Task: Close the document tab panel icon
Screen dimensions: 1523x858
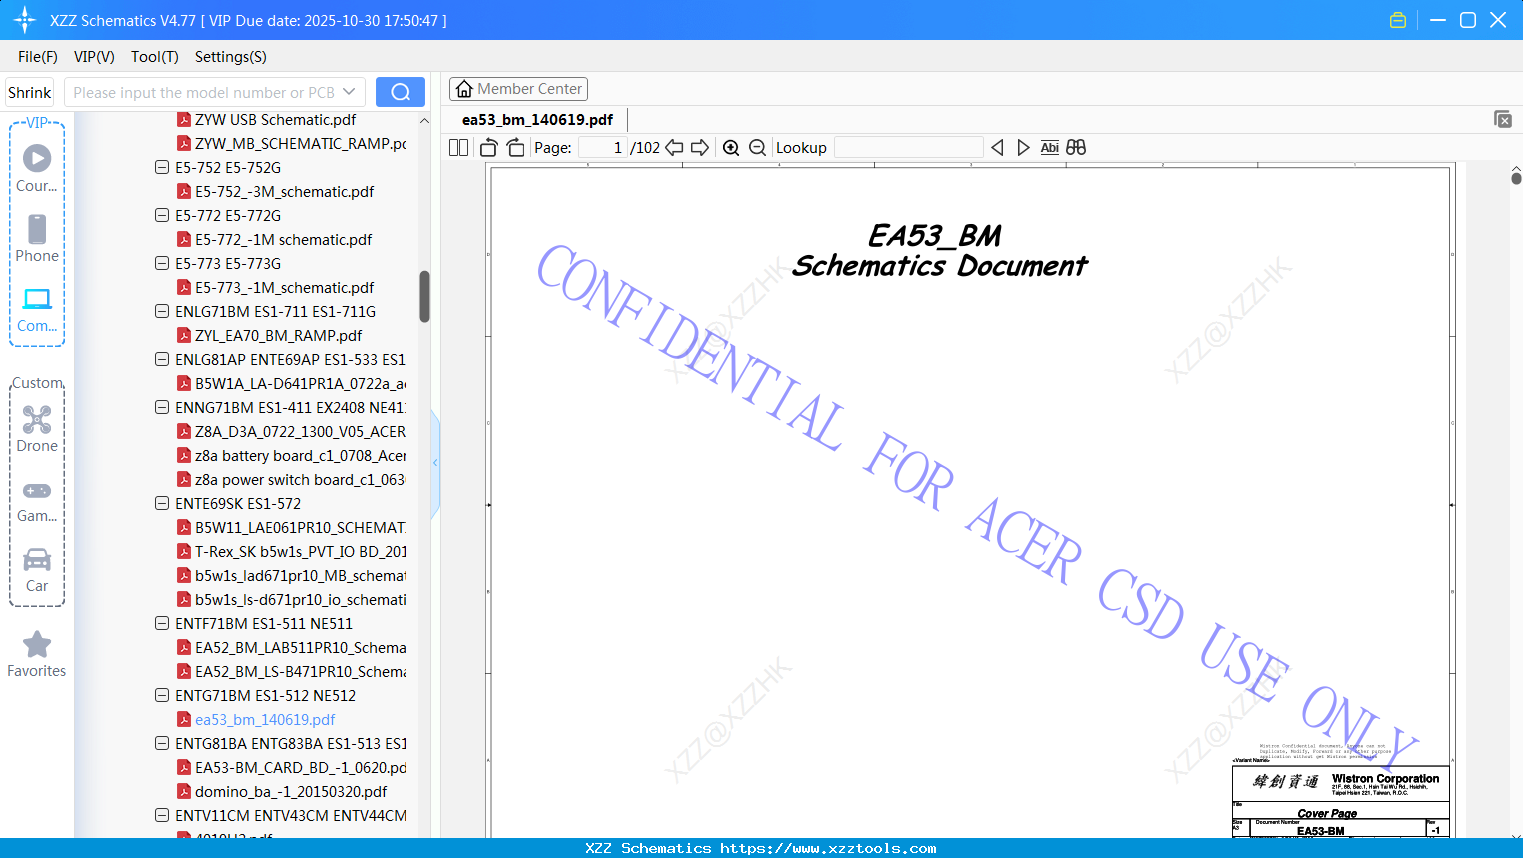Action: [x=1503, y=119]
